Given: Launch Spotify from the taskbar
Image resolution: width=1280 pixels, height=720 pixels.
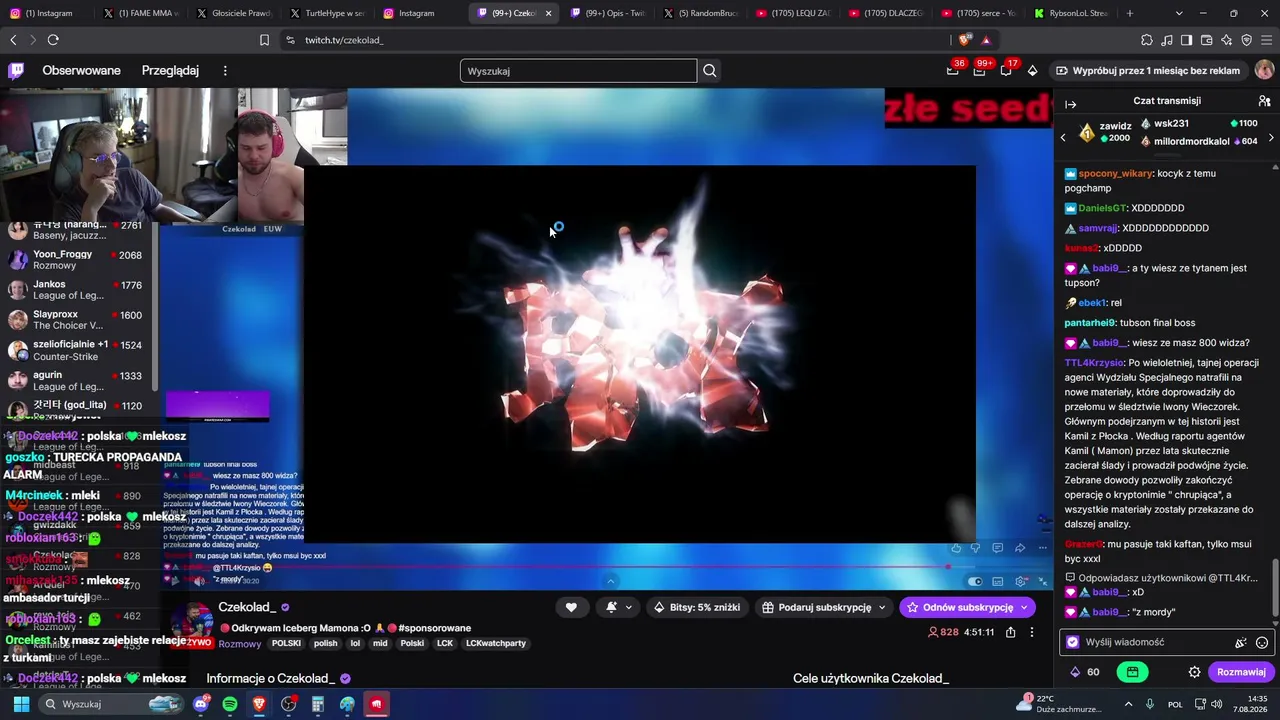Looking at the screenshot, I should pos(230,704).
